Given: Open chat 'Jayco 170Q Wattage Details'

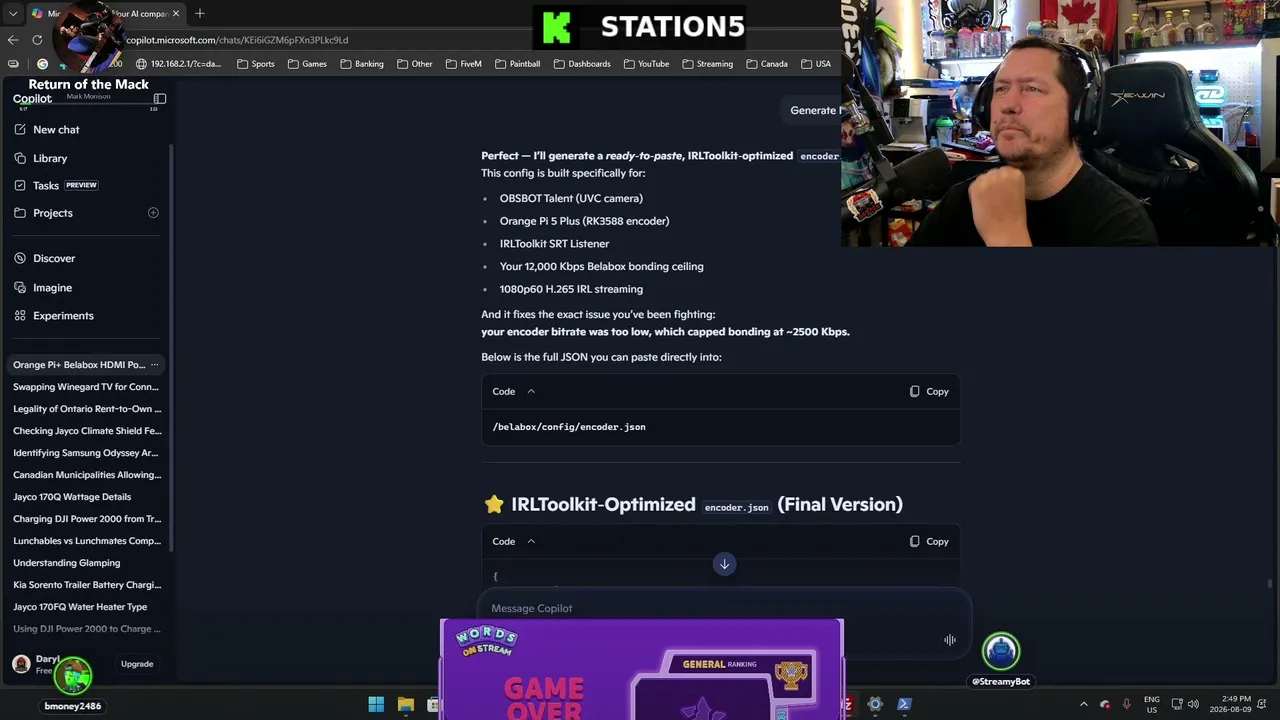Looking at the screenshot, I should (x=72, y=497).
